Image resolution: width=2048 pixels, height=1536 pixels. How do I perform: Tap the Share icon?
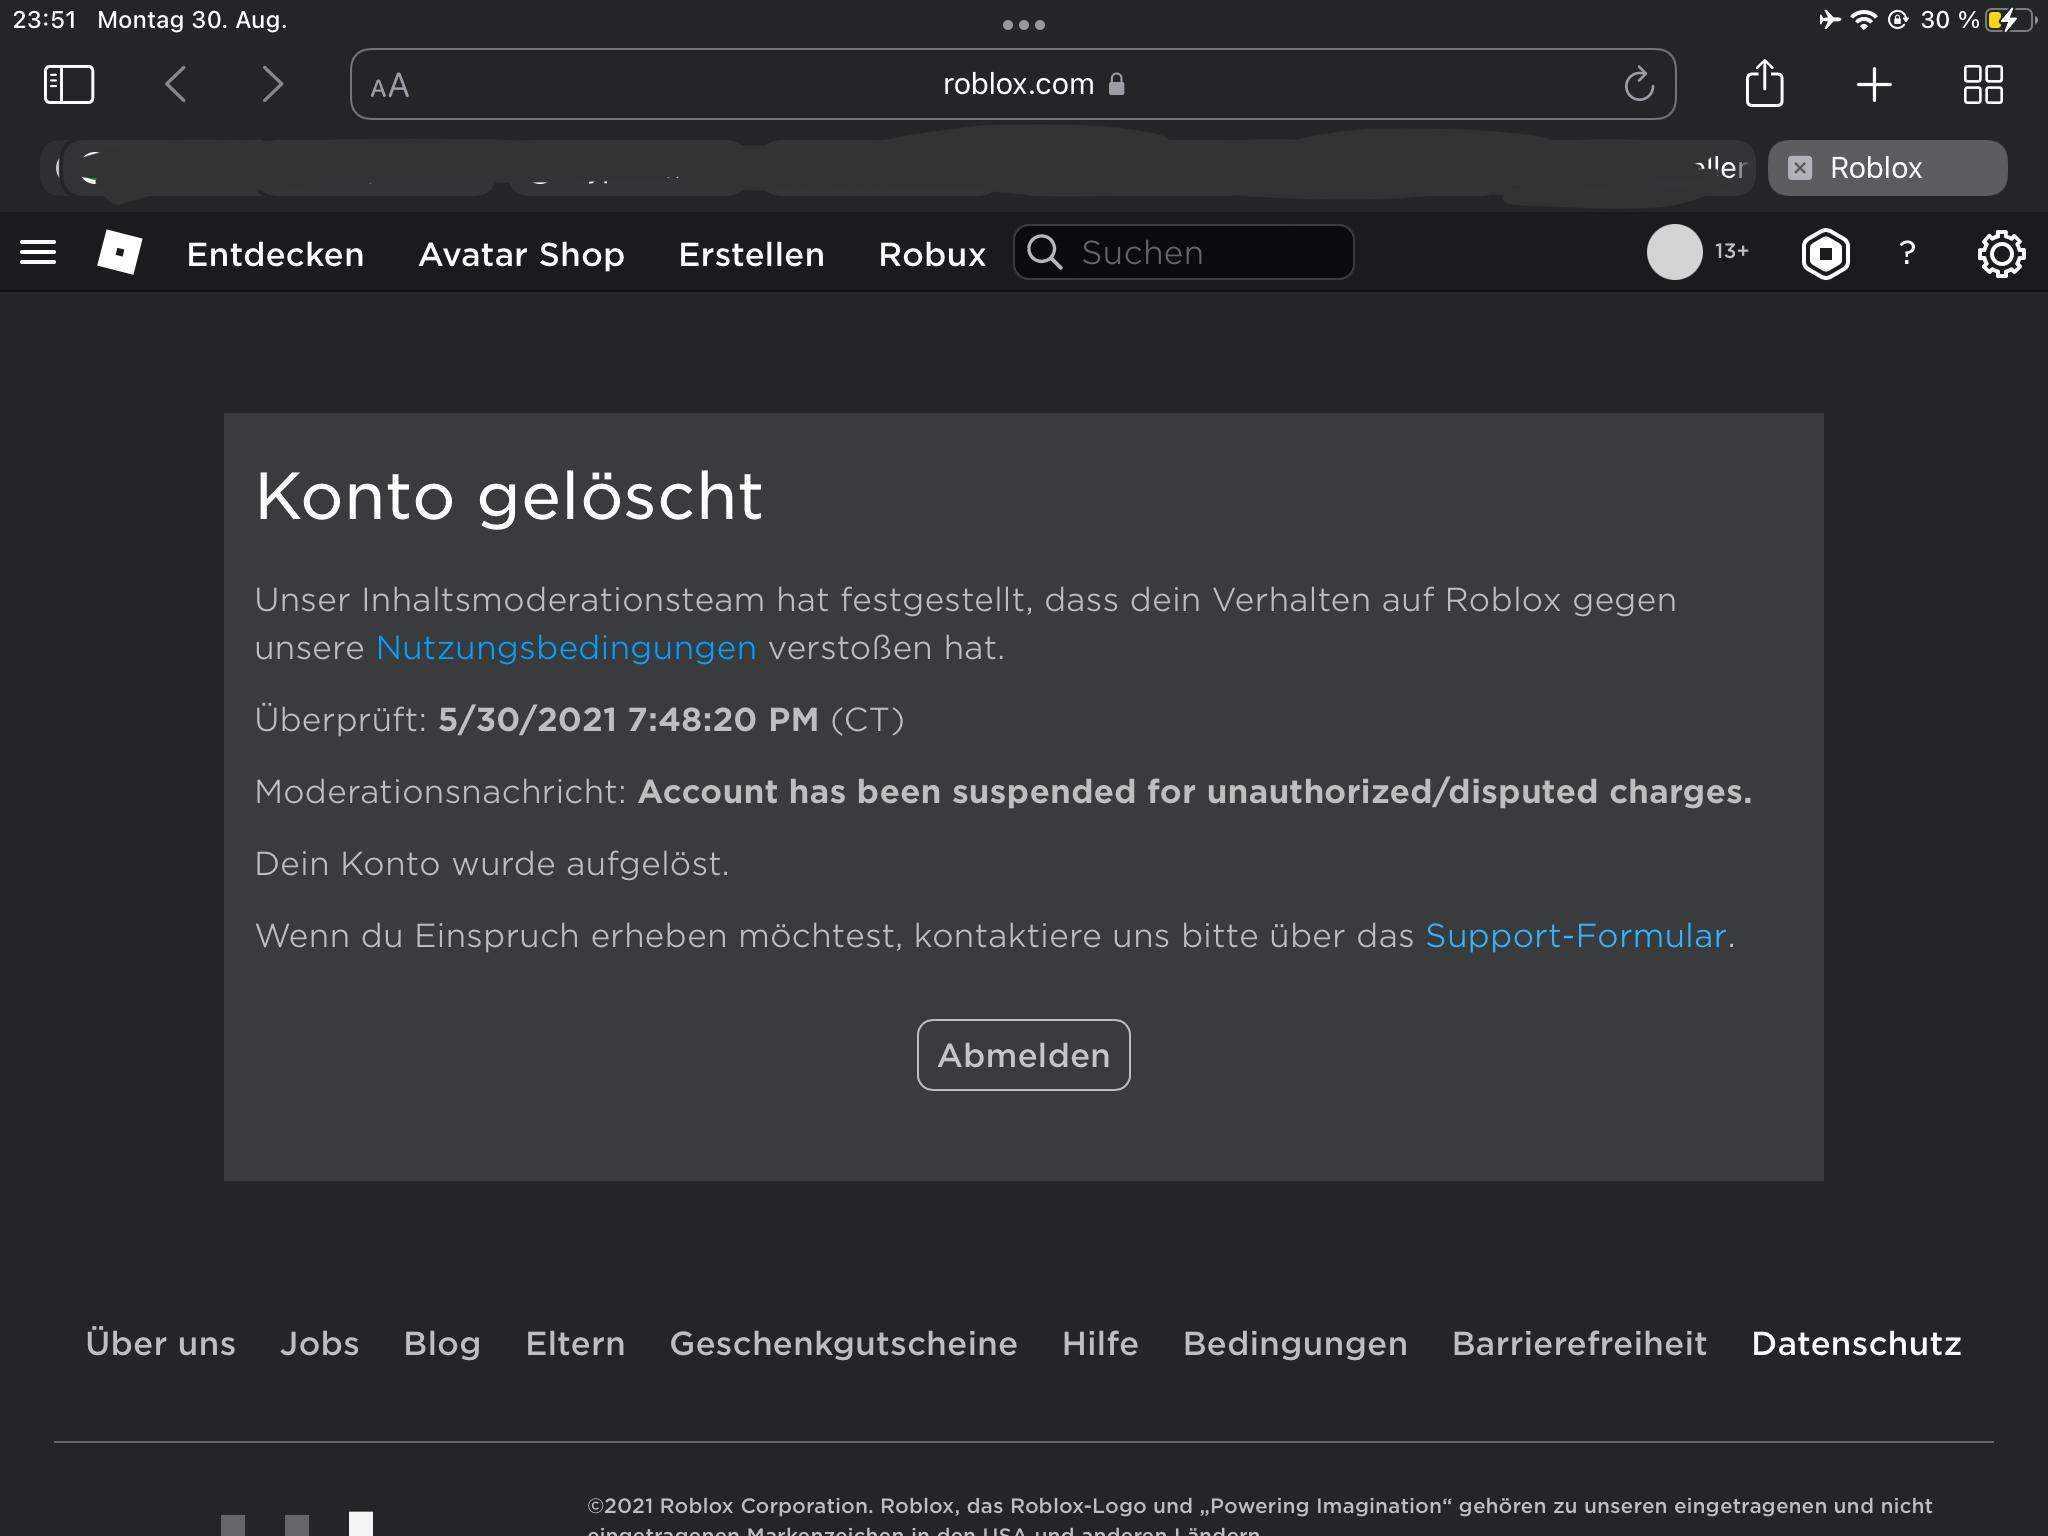coord(1764,83)
